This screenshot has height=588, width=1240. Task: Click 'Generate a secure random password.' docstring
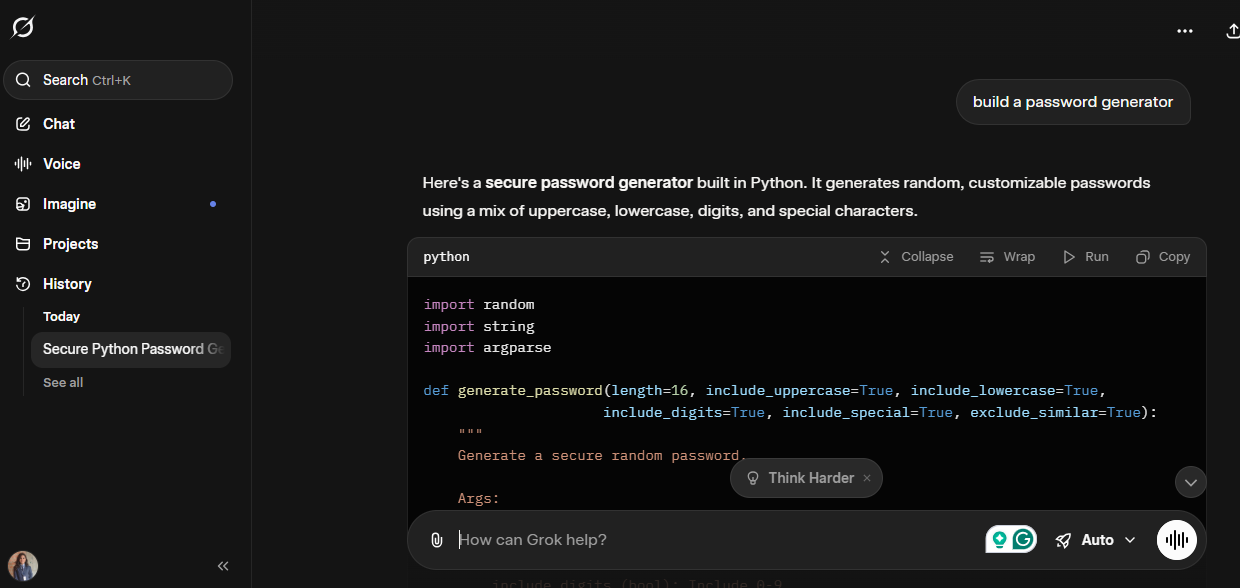(602, 456)
